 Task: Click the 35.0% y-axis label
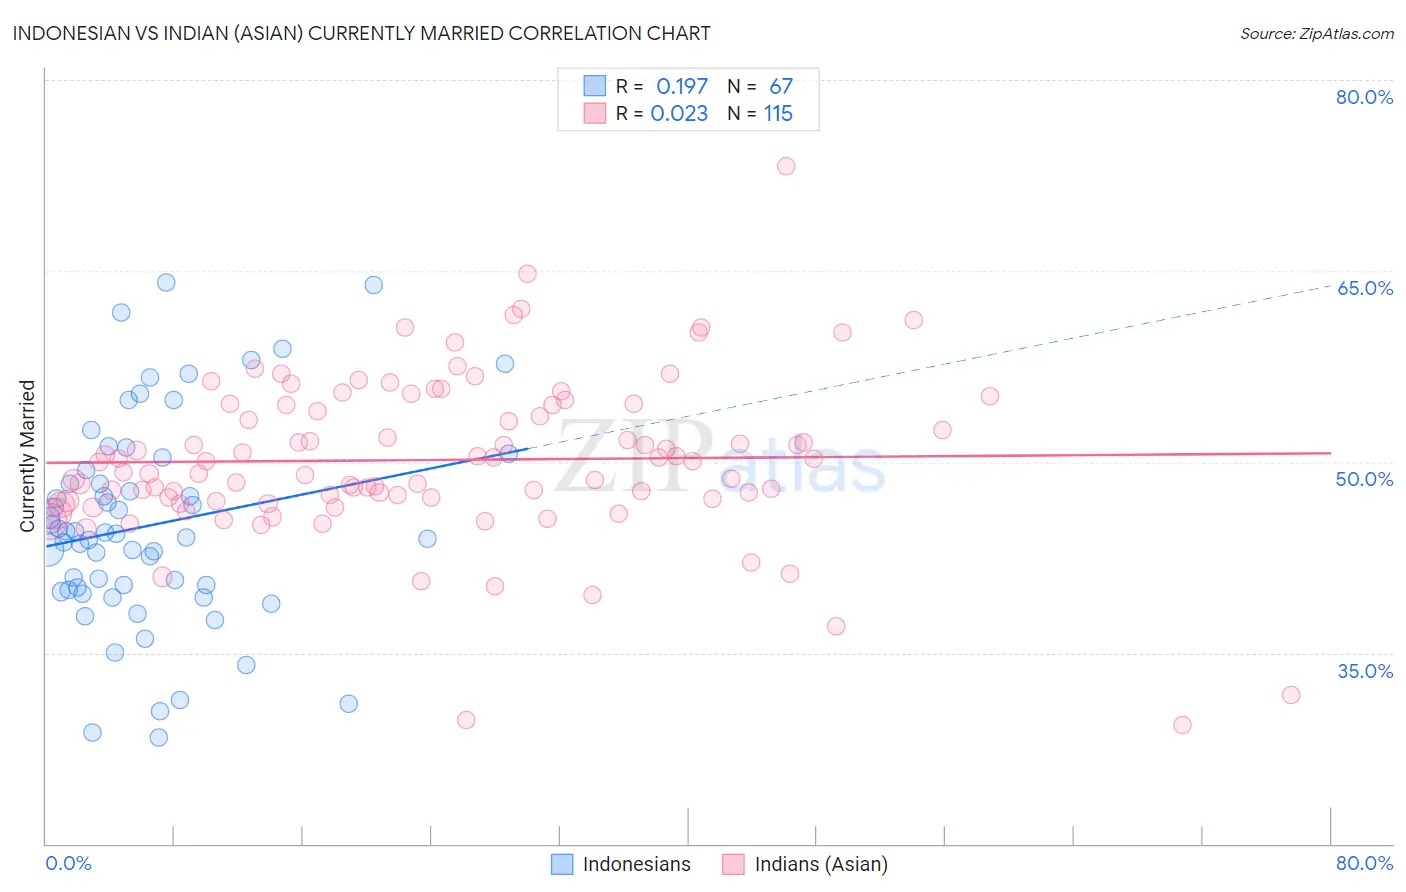[x=1365, y=671]
